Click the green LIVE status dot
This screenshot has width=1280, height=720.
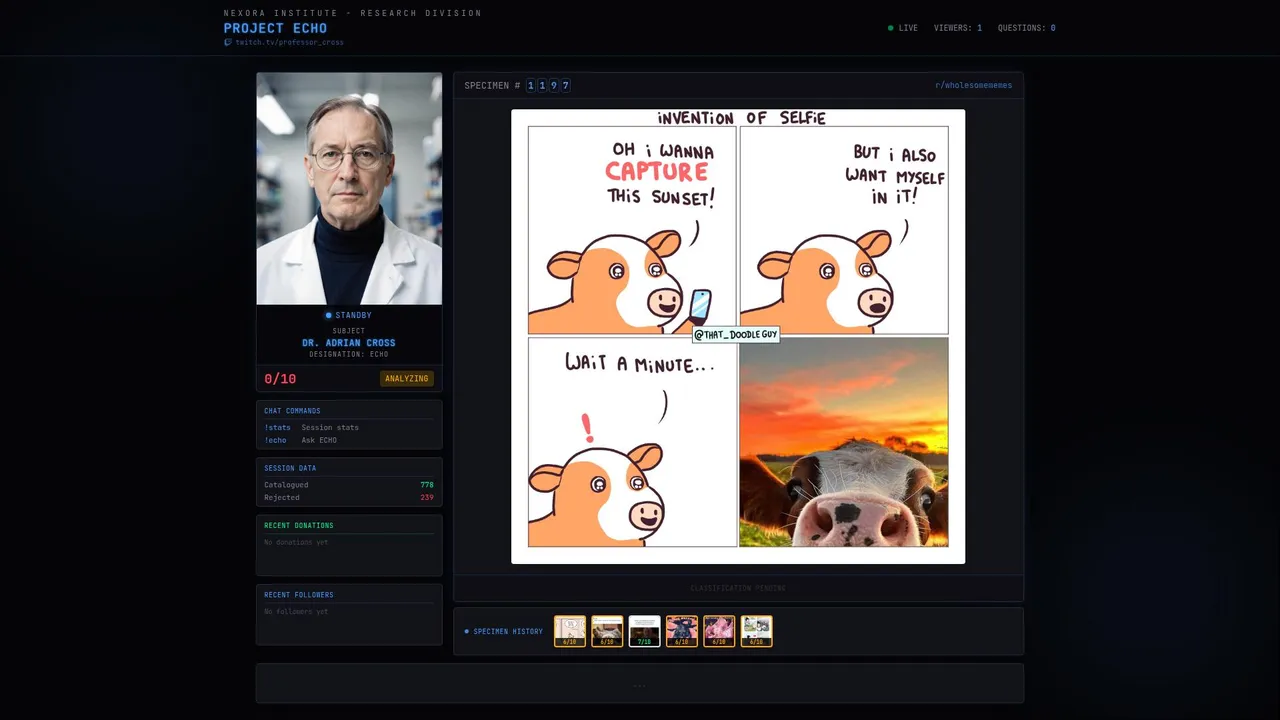(891, 28)
